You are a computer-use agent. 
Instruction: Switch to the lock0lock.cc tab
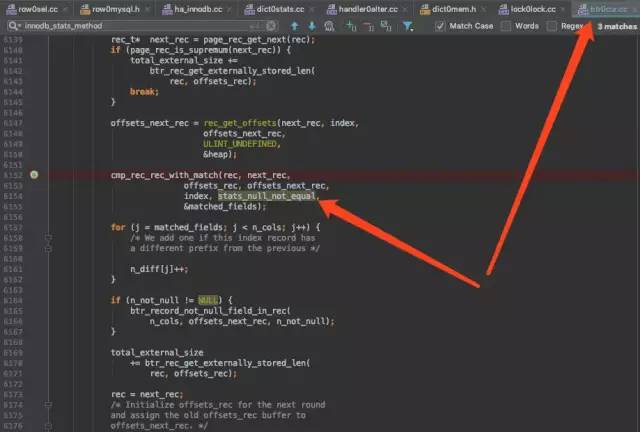tap(533, 9)
